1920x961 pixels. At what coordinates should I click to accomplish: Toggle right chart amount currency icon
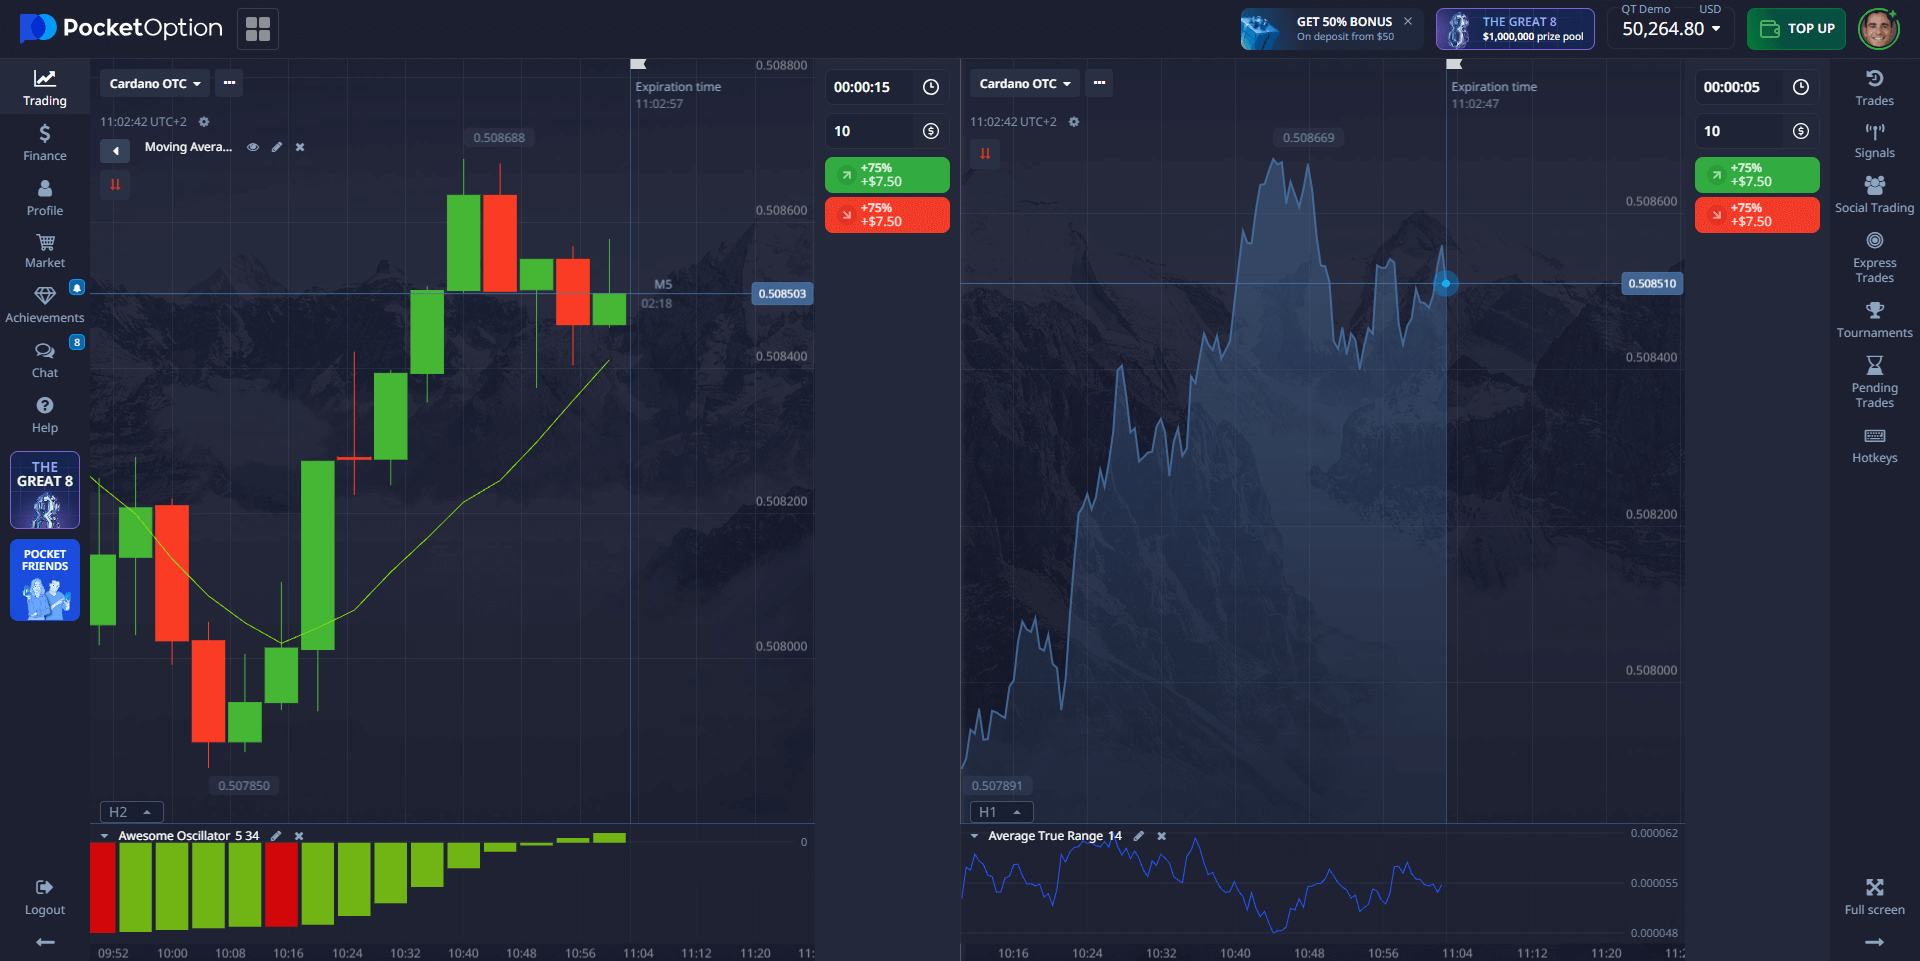[1800, 131]
